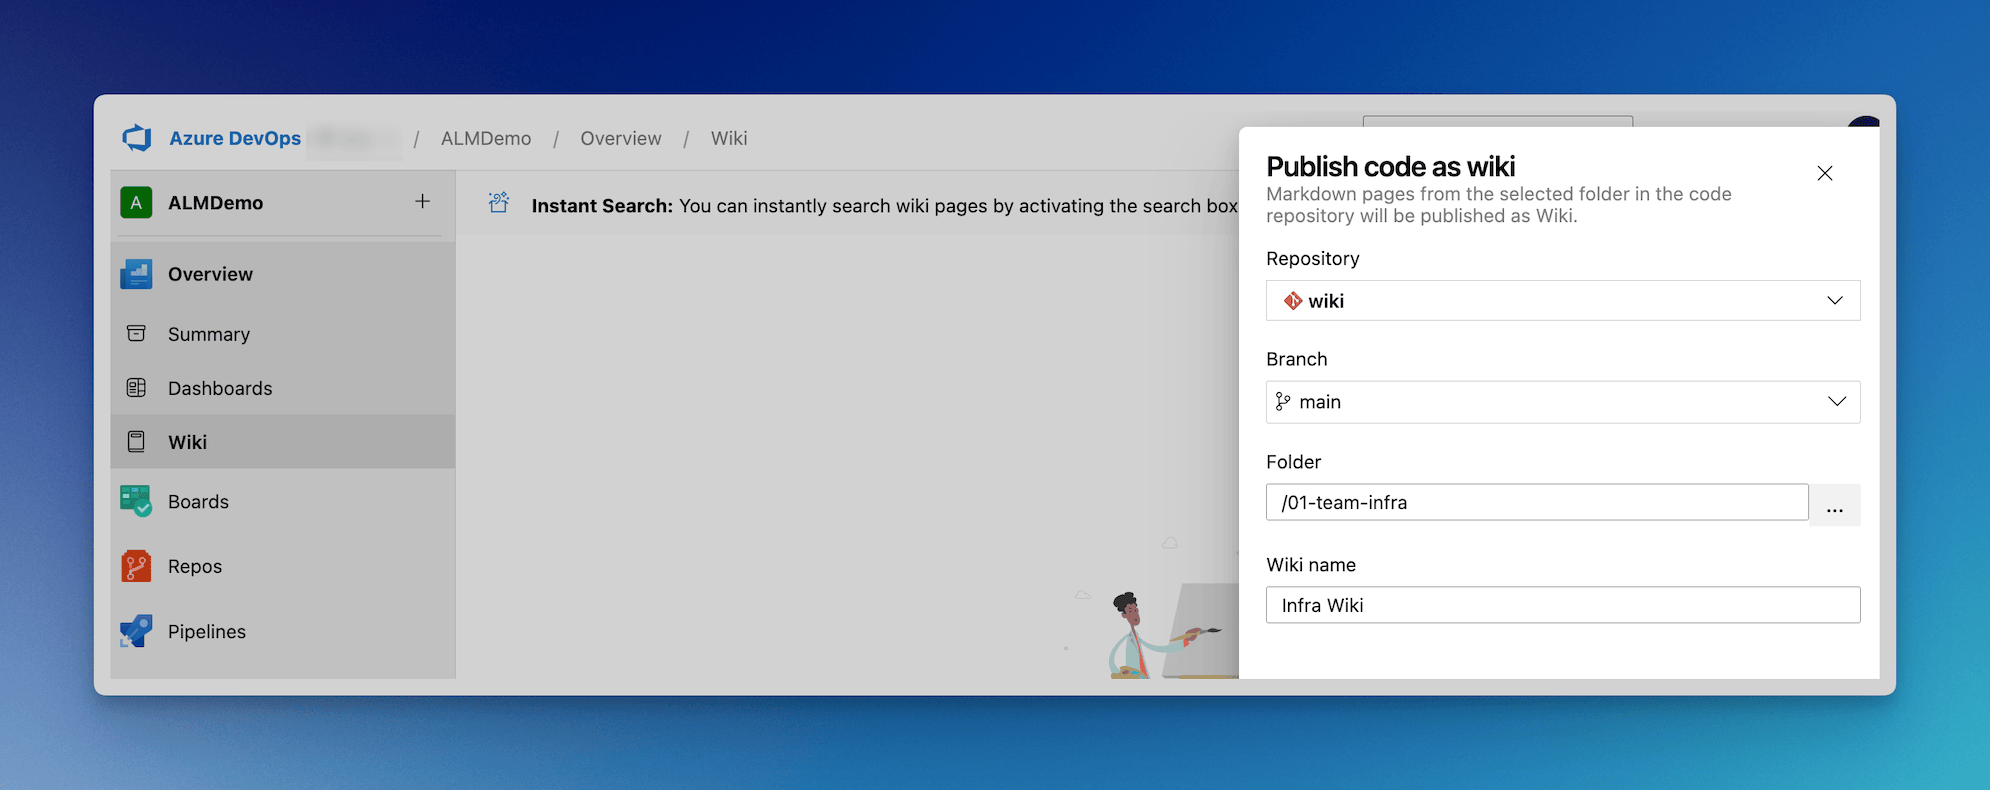
Task: Select the Overview sidebar item
Action: [x=283, y=274]
